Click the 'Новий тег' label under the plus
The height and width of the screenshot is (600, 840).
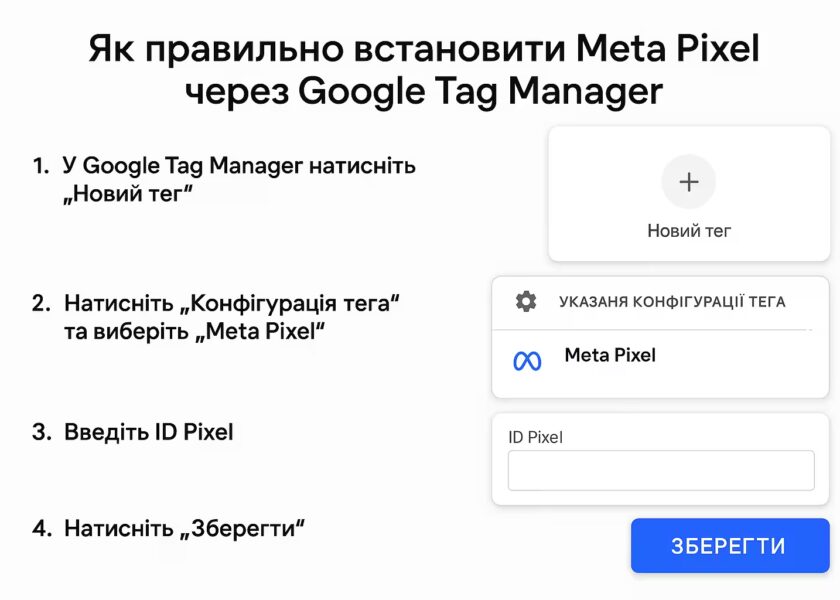(689, 231)
